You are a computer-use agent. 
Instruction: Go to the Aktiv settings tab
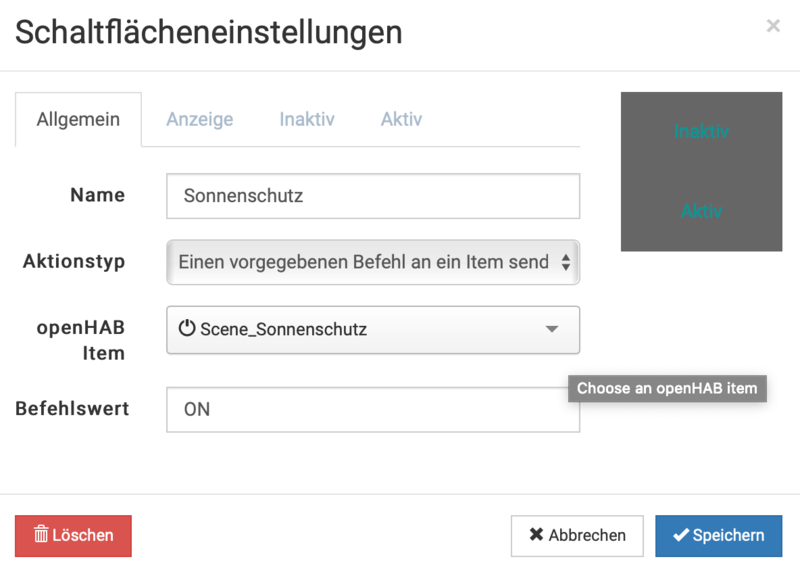click(x=401, y=119)
